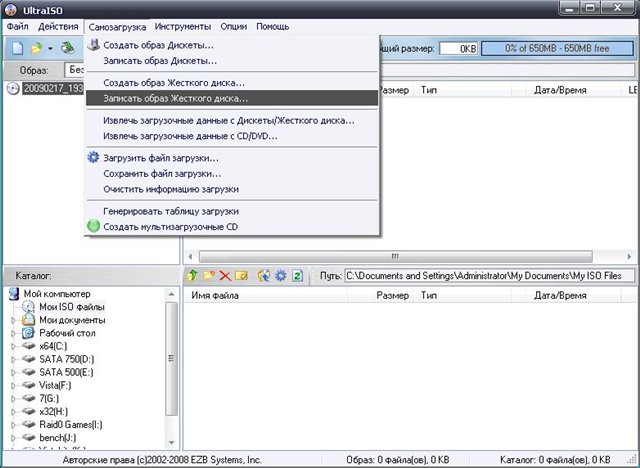Click the Мои ISO файлы disc icon
Image resolution: width=640 pixels, height=468 pixels.
28,306
